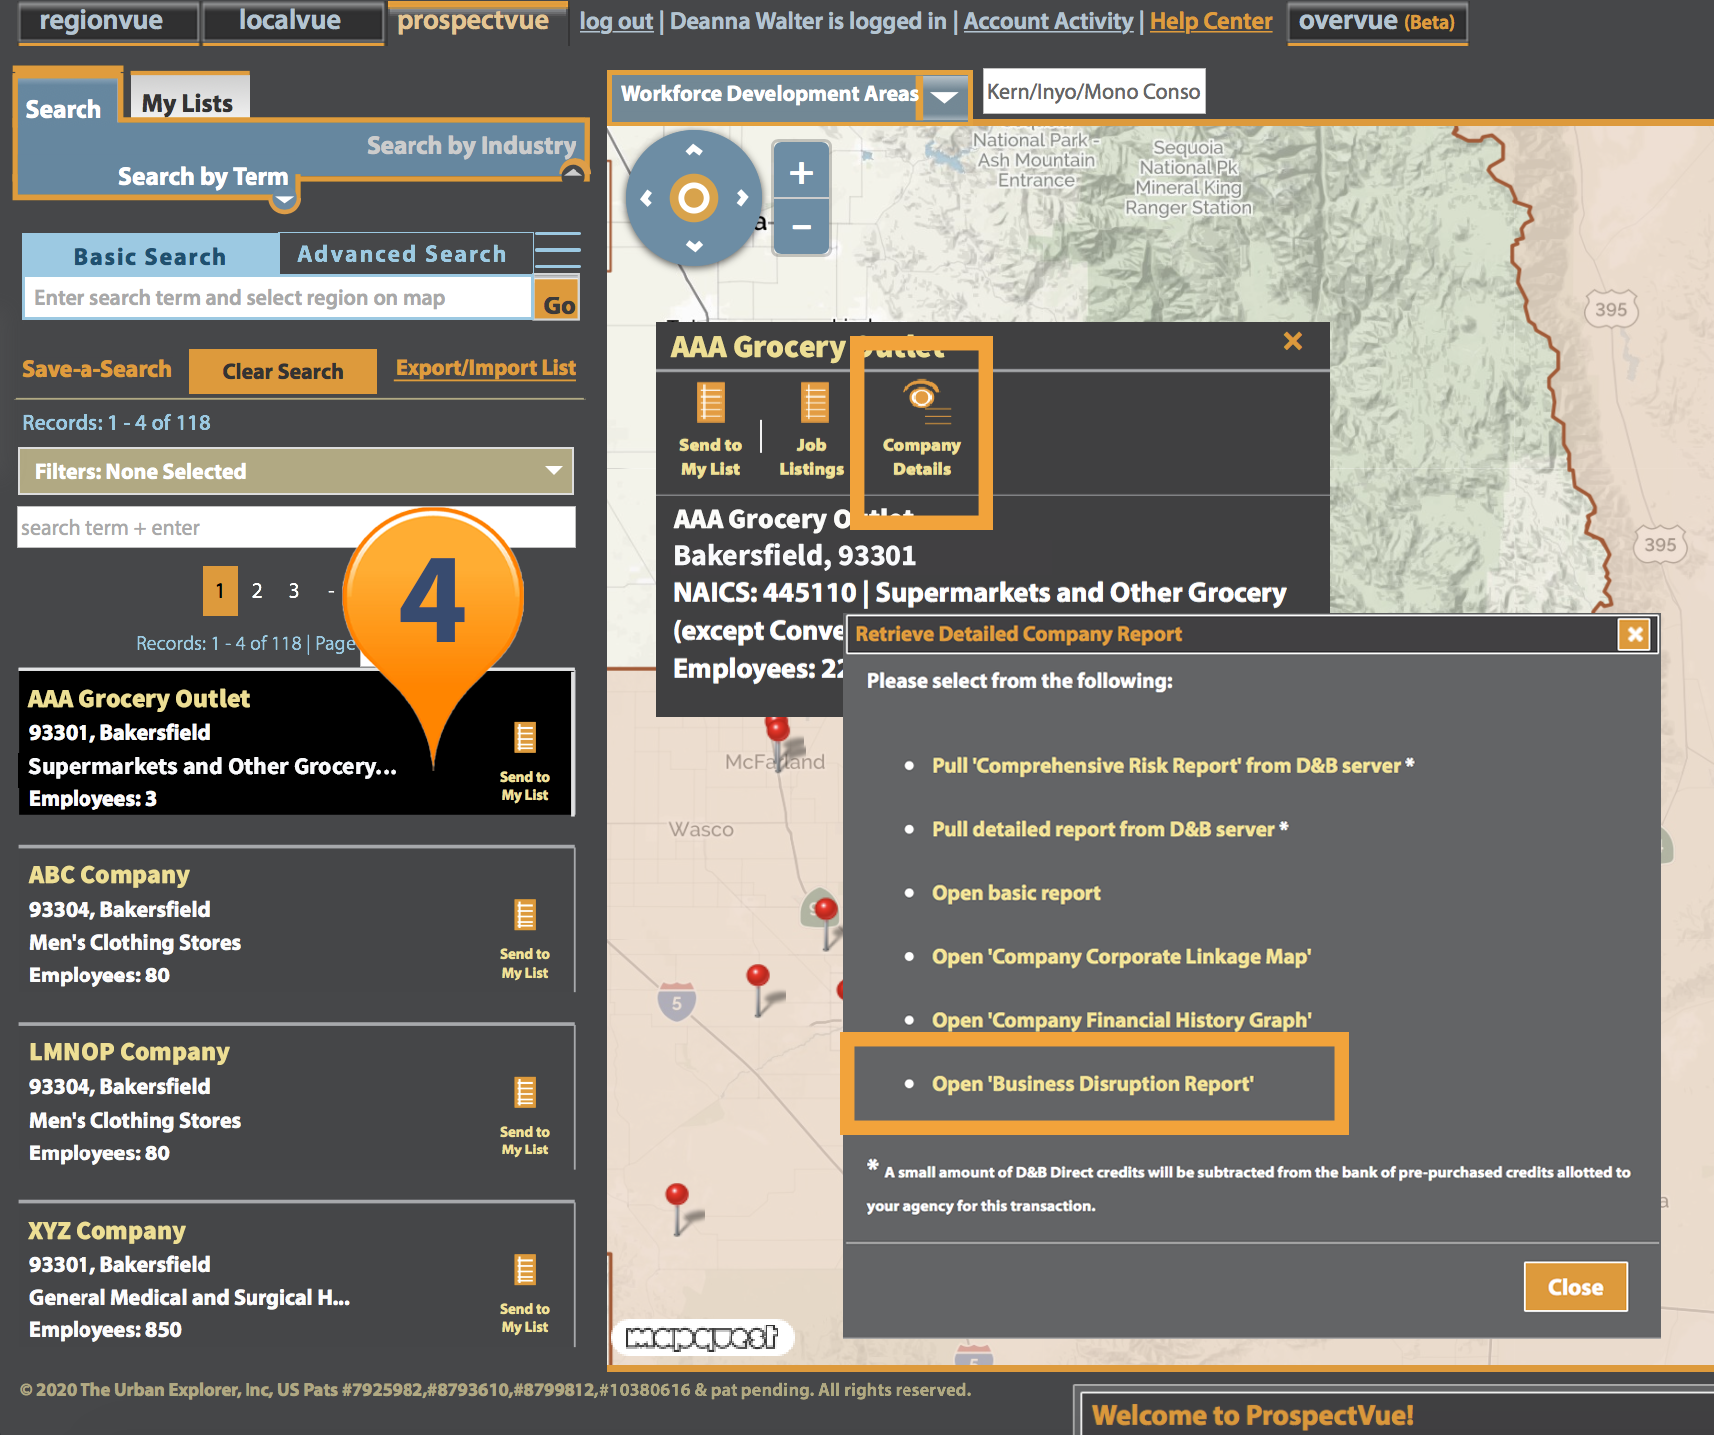Pull detailed report from D&B server
Screen dimensions: 1714x1435
click(1103, 829)
